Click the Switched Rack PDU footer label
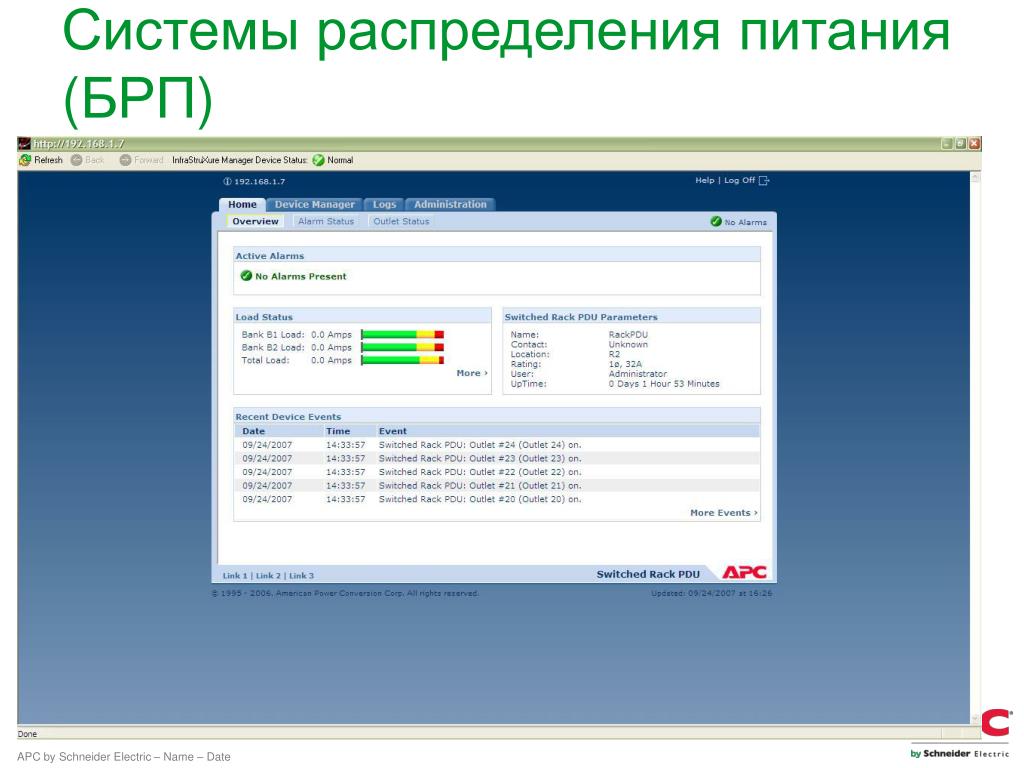This screenshot has height=768, width=1024. [648, 574]
